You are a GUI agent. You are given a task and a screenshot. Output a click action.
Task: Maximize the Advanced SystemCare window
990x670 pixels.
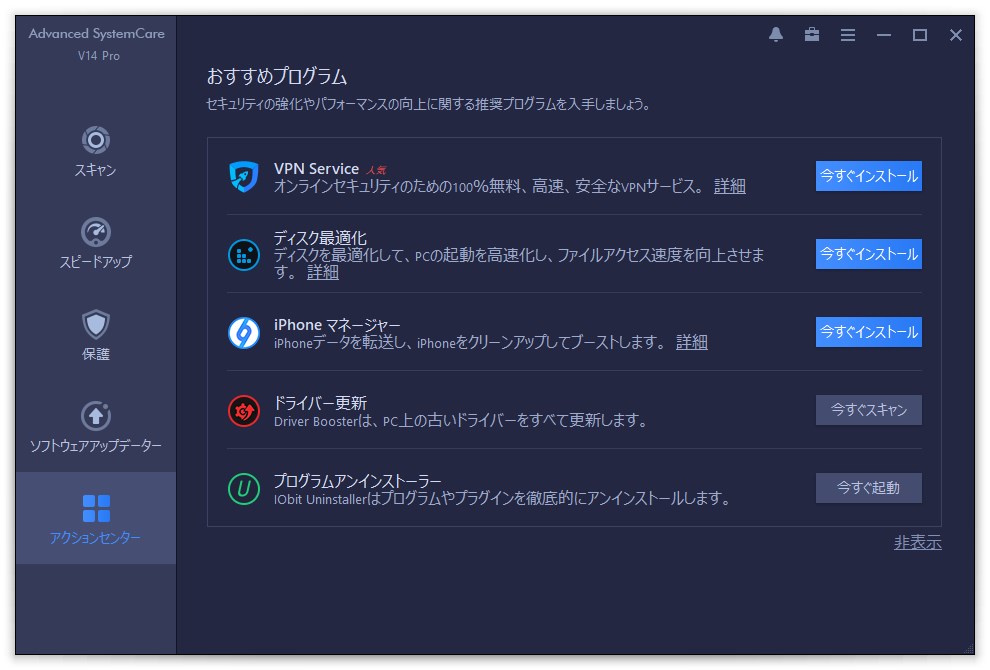click(x=920, y=35)
